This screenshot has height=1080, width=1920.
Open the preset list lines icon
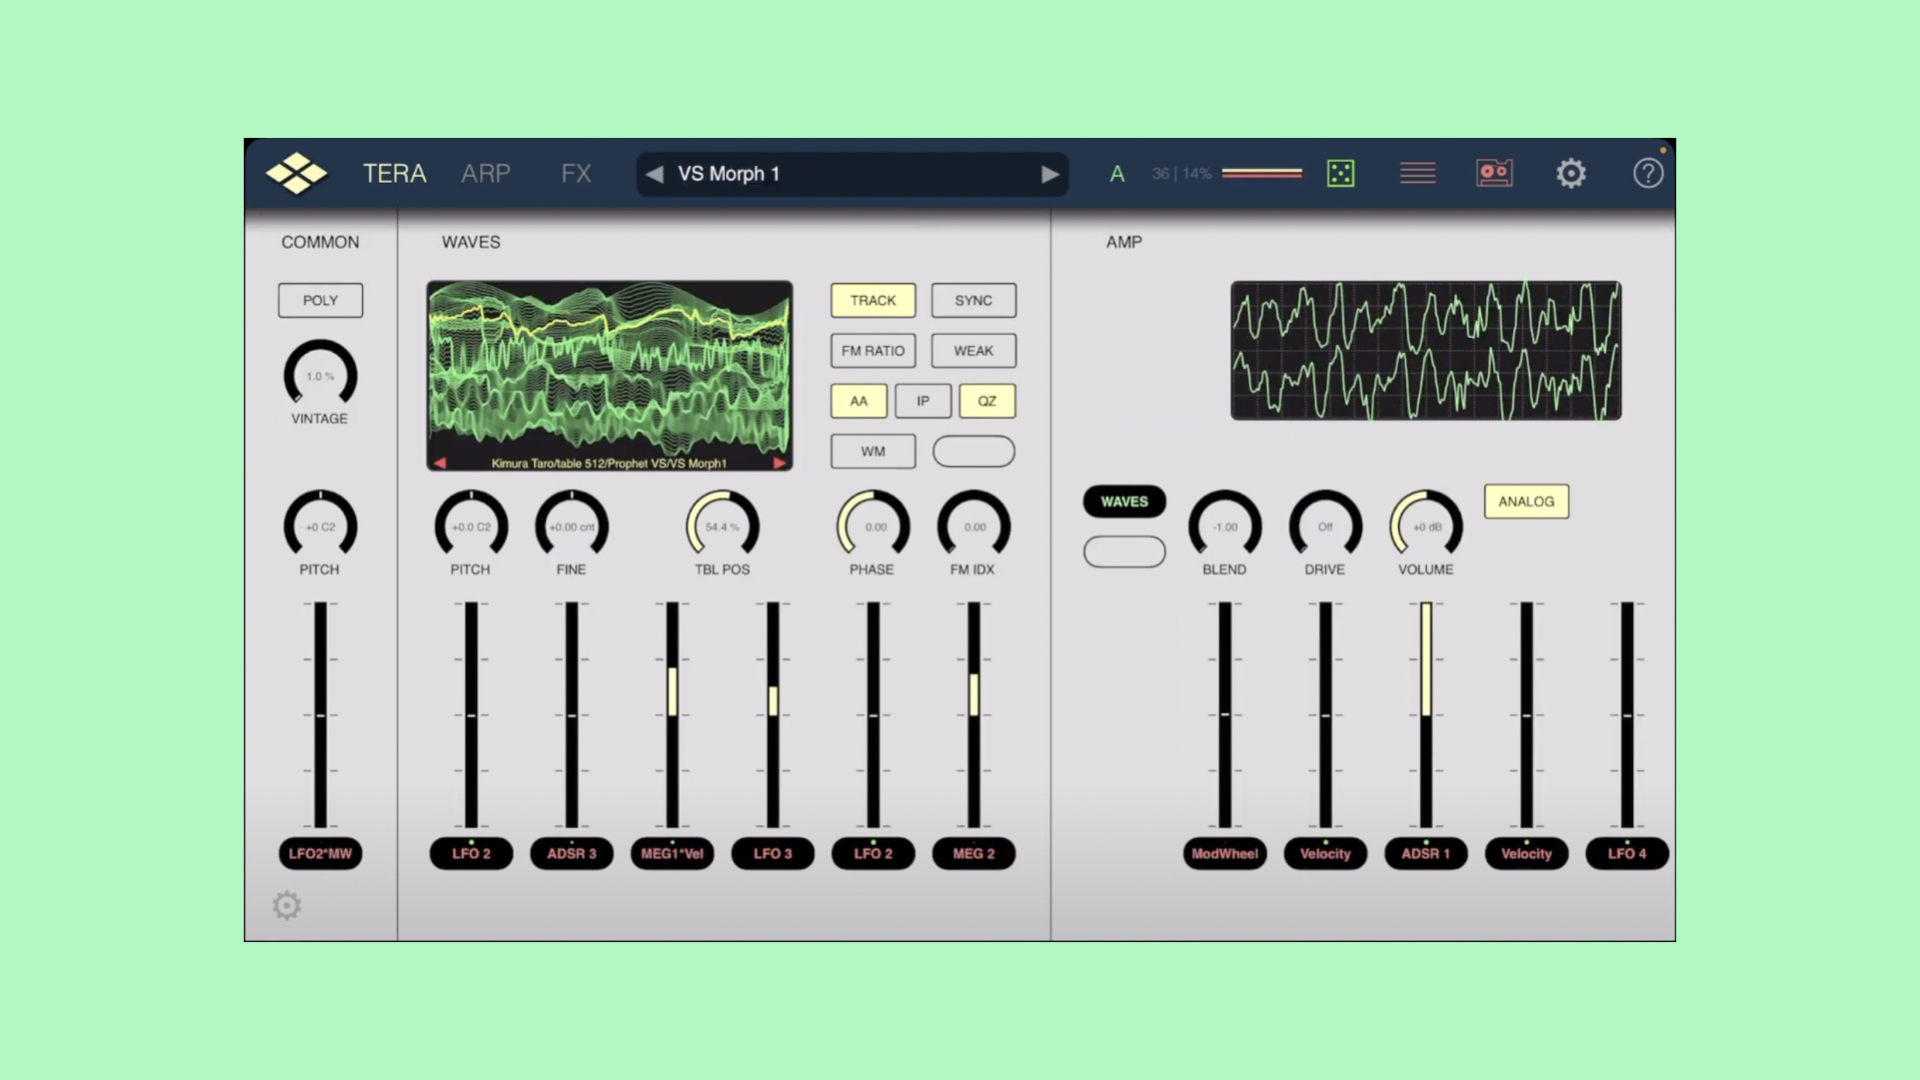pyautogui.click(x=1417, y=173)
